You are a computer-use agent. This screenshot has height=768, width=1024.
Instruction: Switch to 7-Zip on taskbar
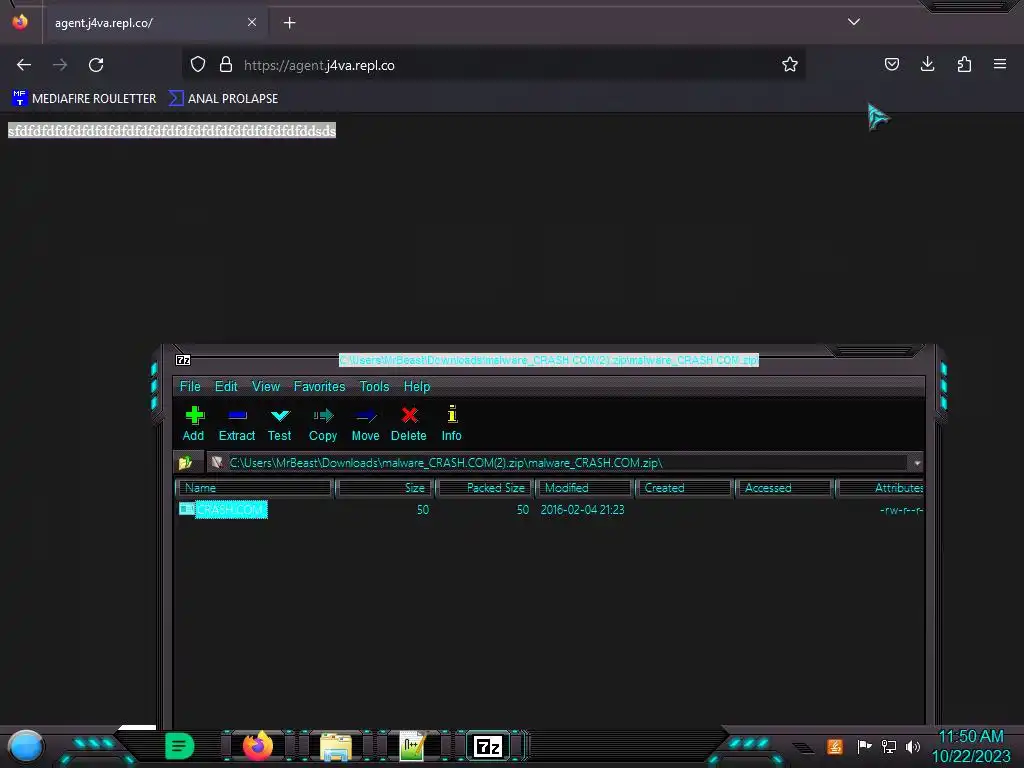tap(488, 746)
